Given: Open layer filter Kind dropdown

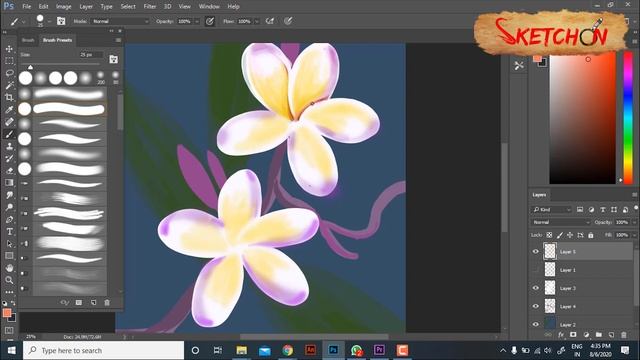Looking at the screenshot, I should (552, 209).
